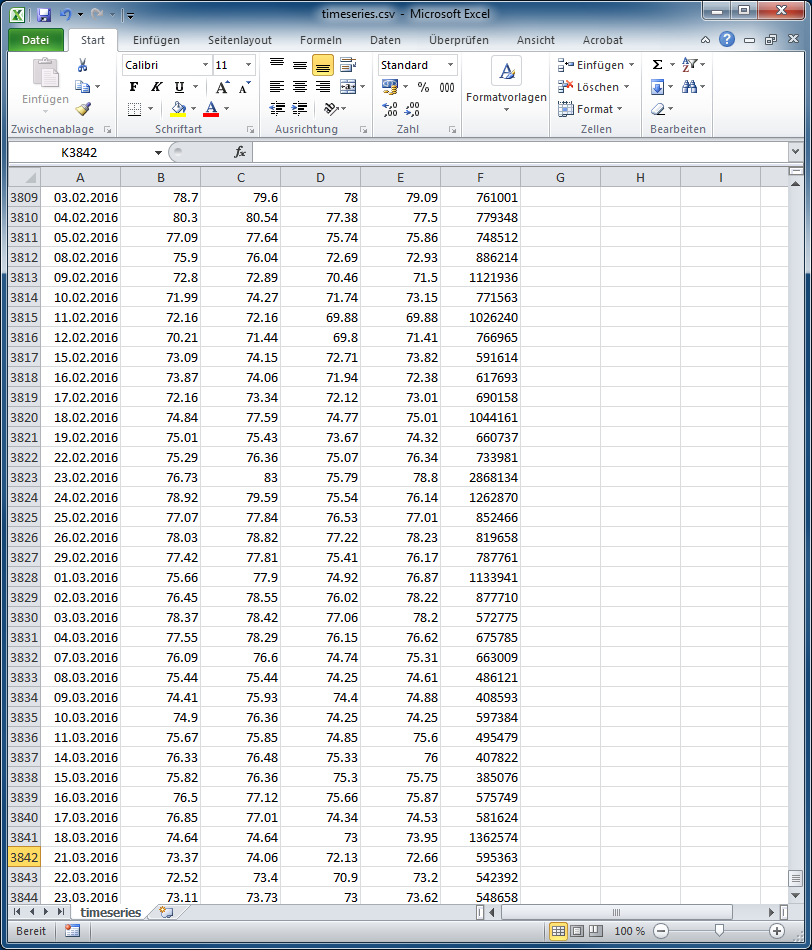
Task: Open Formatvorlagen cell styles
Action: 506,86
